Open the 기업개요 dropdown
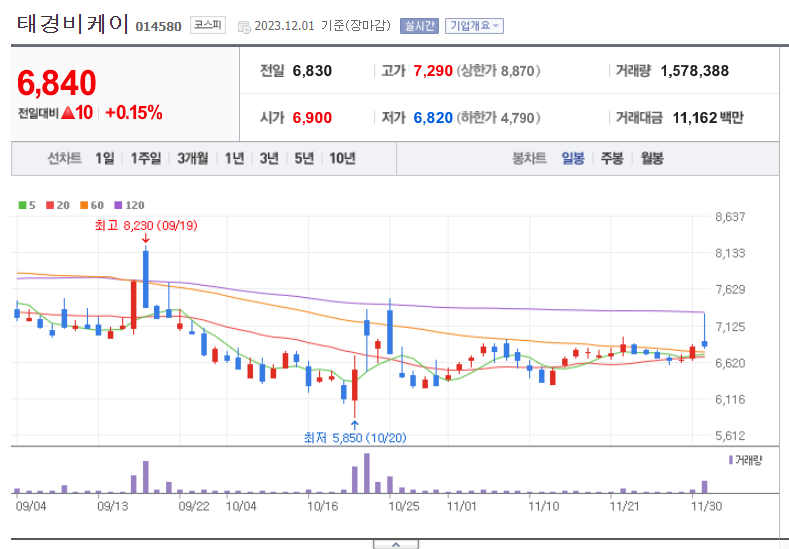This screenshot has height=549, width=789. (474, 26)
